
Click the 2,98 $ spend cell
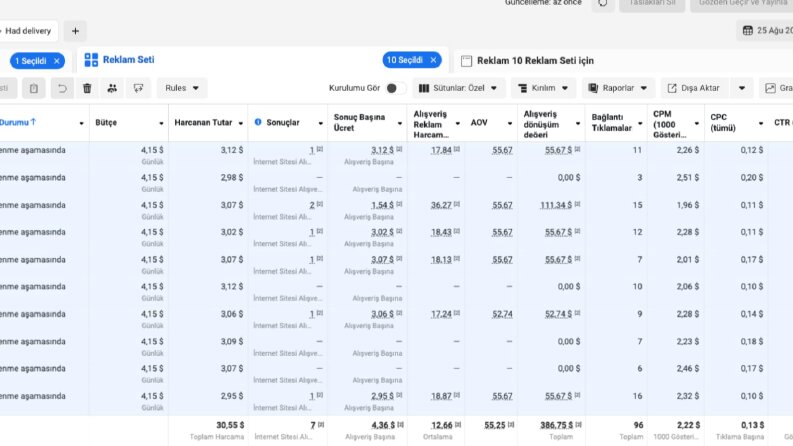point(232,177)
